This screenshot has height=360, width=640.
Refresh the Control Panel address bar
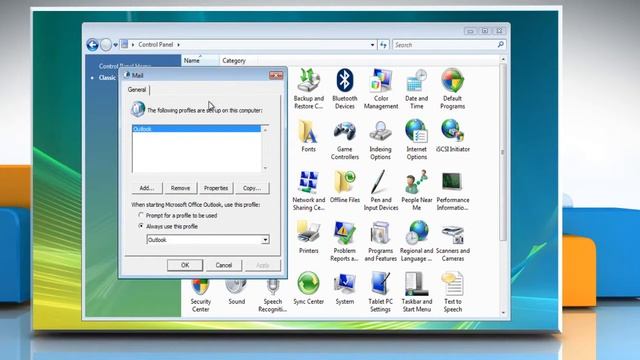[383, 45]
